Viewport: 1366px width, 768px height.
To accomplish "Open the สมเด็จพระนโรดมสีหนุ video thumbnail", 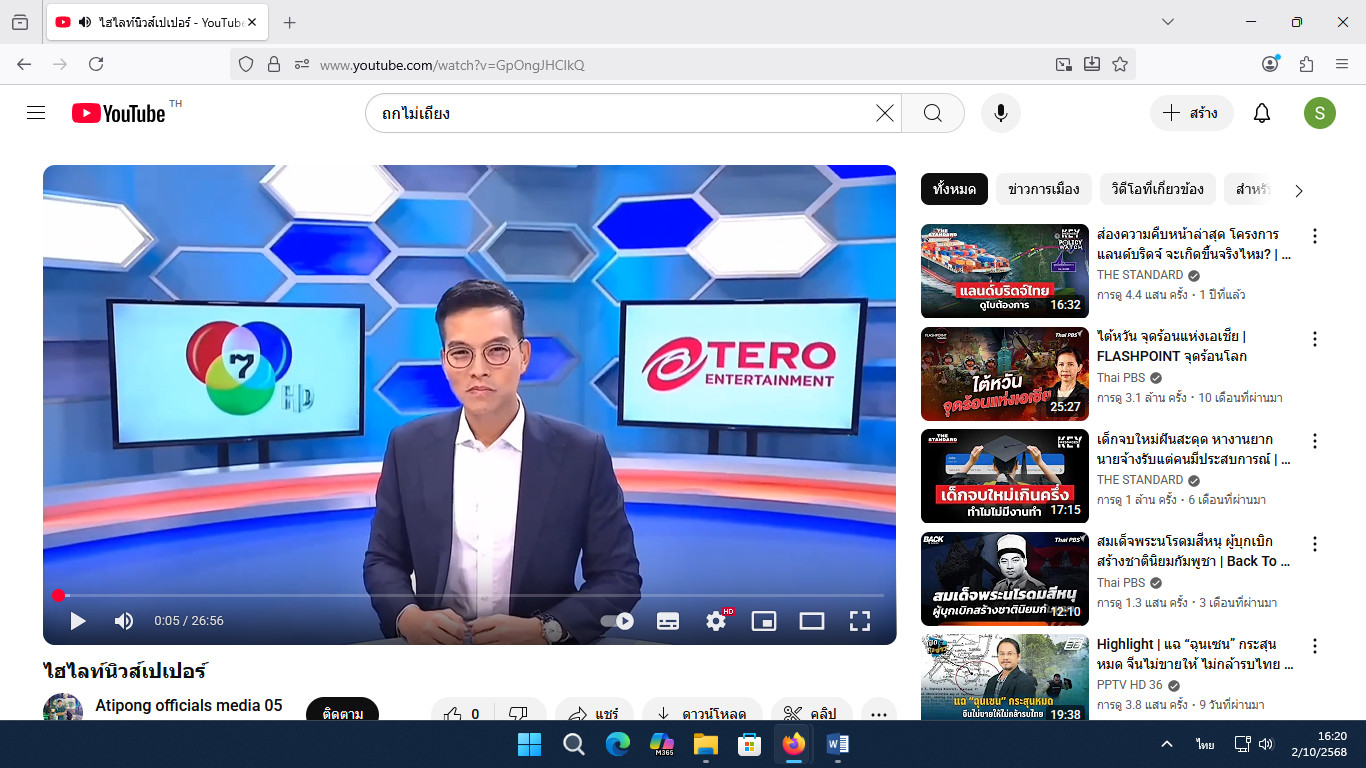I will pos(1005,579).
